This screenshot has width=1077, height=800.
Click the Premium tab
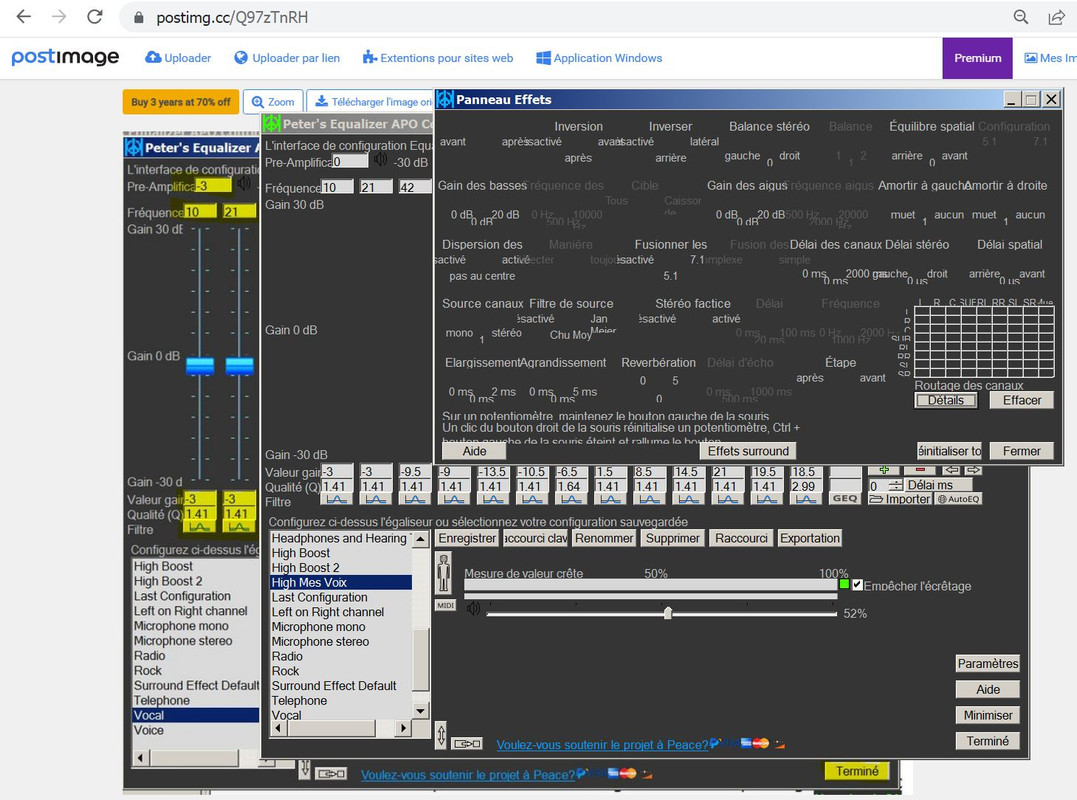click(977, 58)
